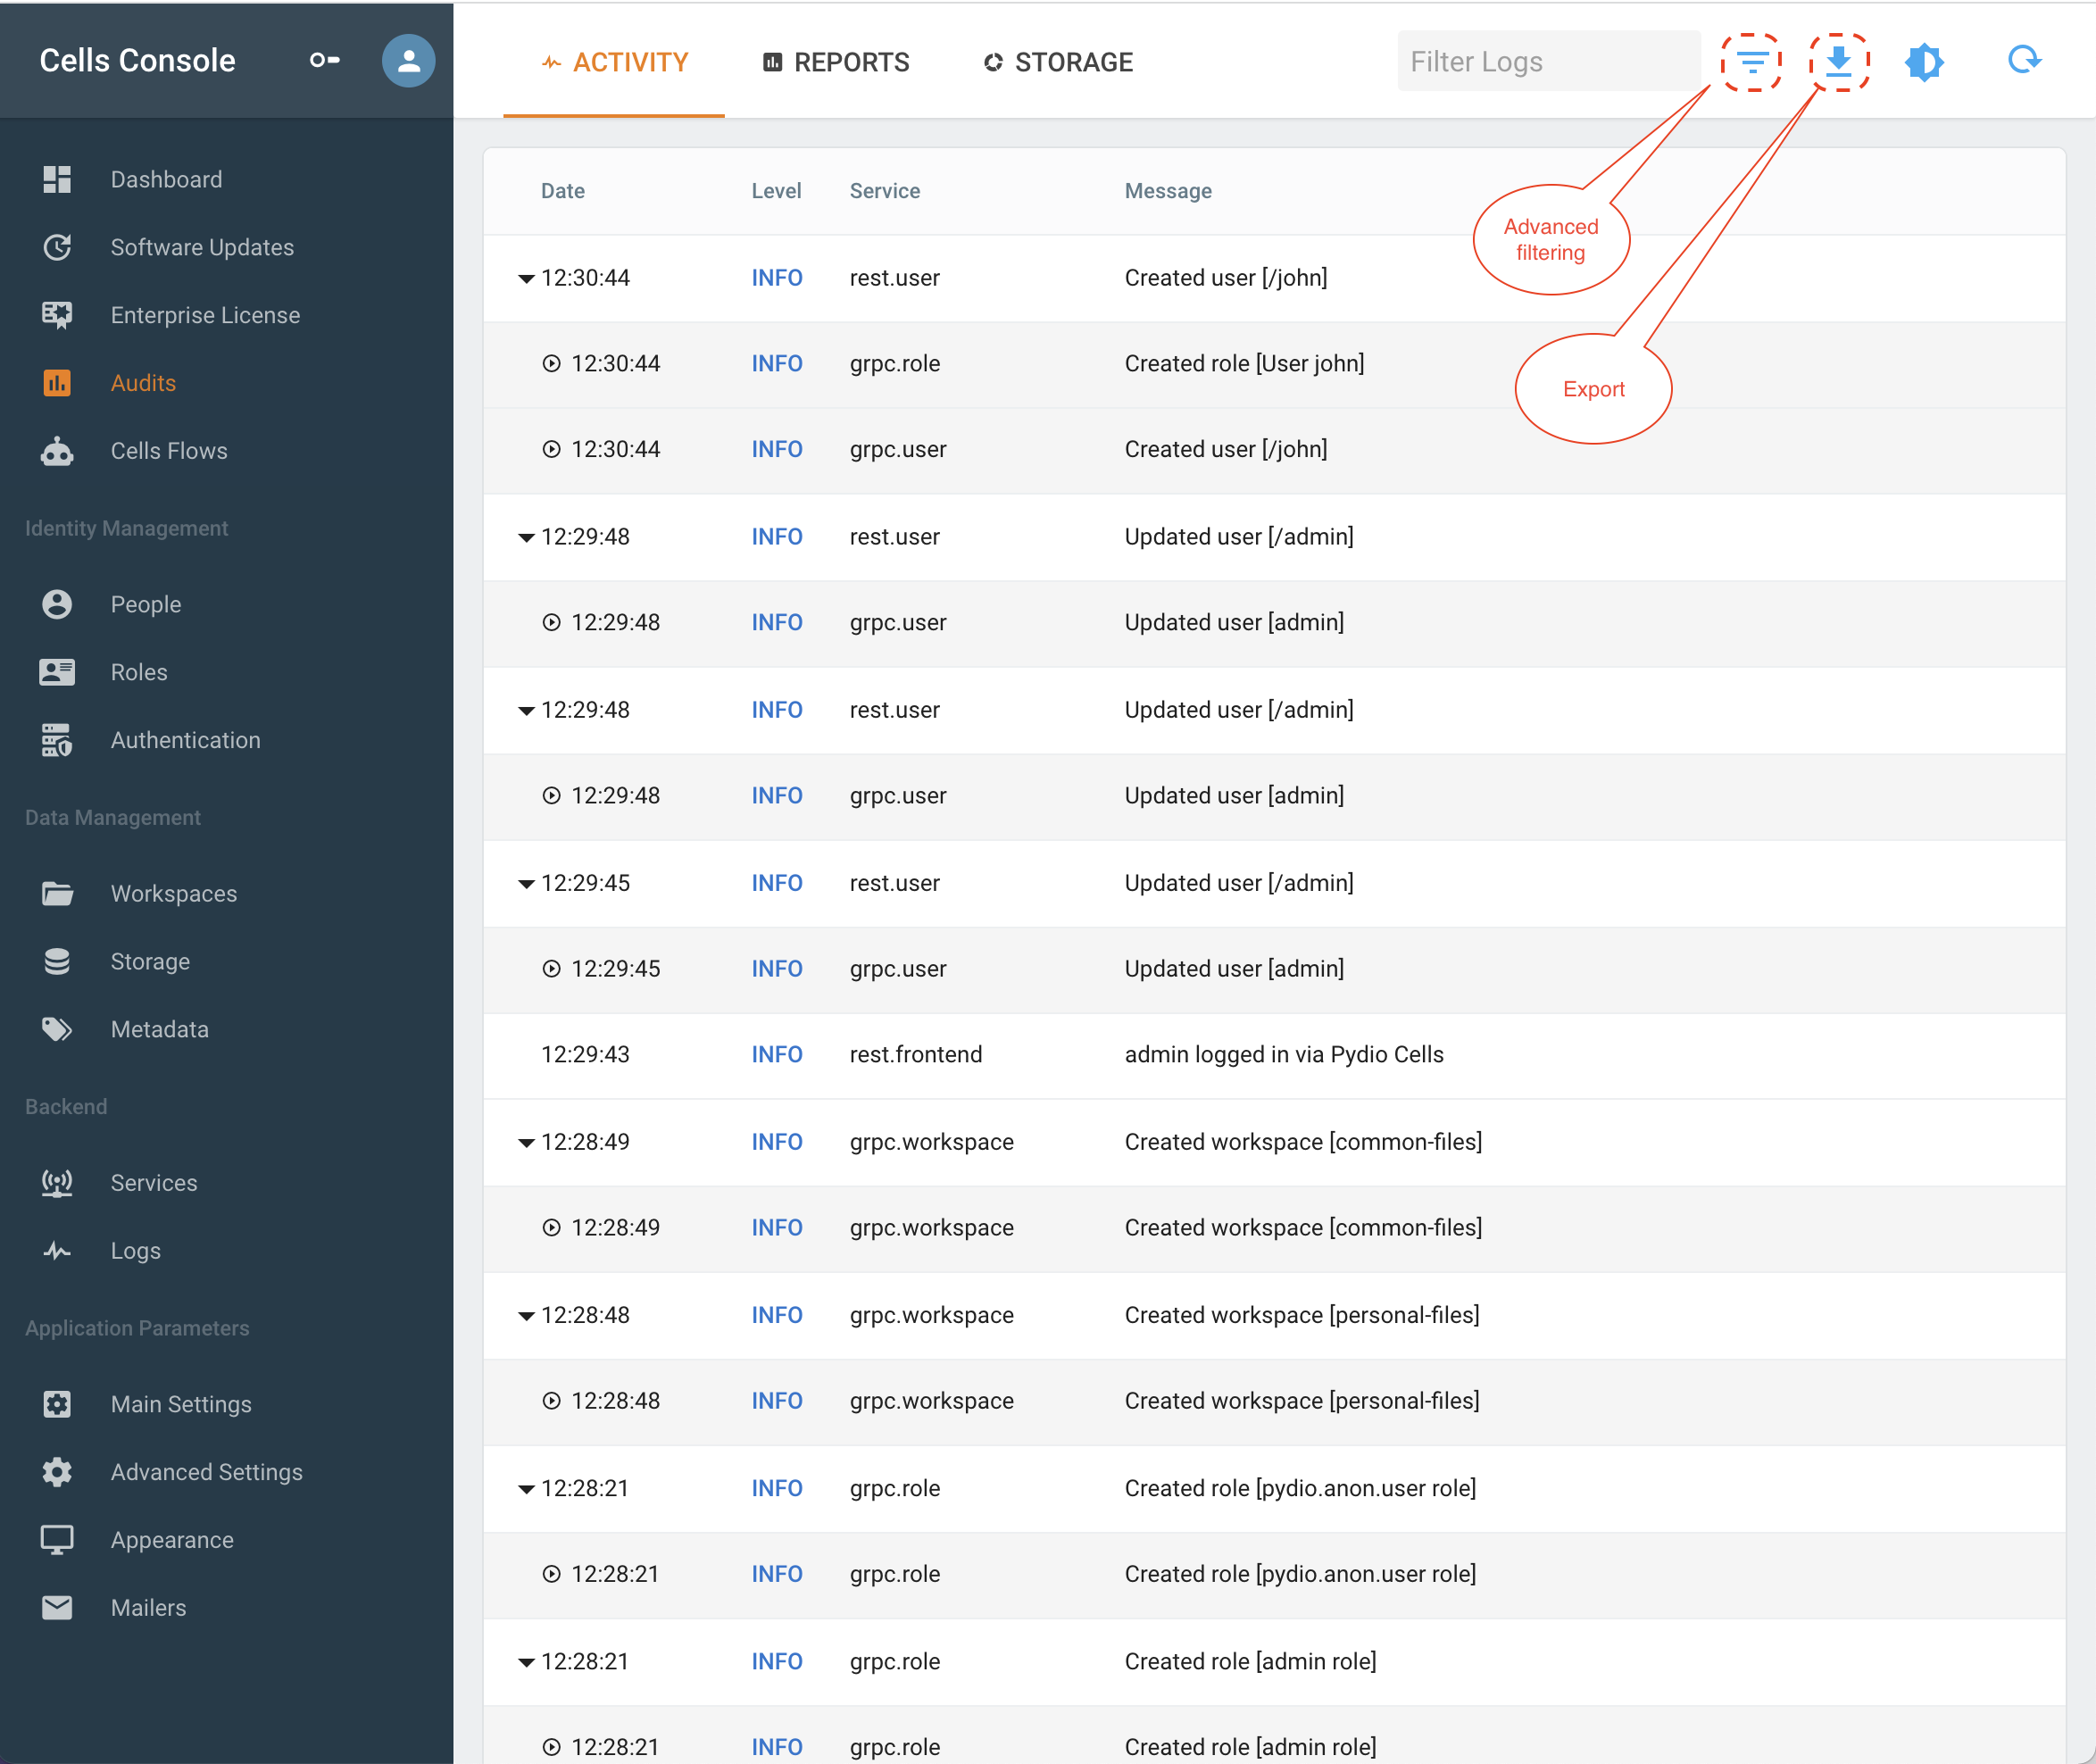The image size is (2096, 1764).
Task: Switch to the Storage tab
Action: pos(1058,62)
